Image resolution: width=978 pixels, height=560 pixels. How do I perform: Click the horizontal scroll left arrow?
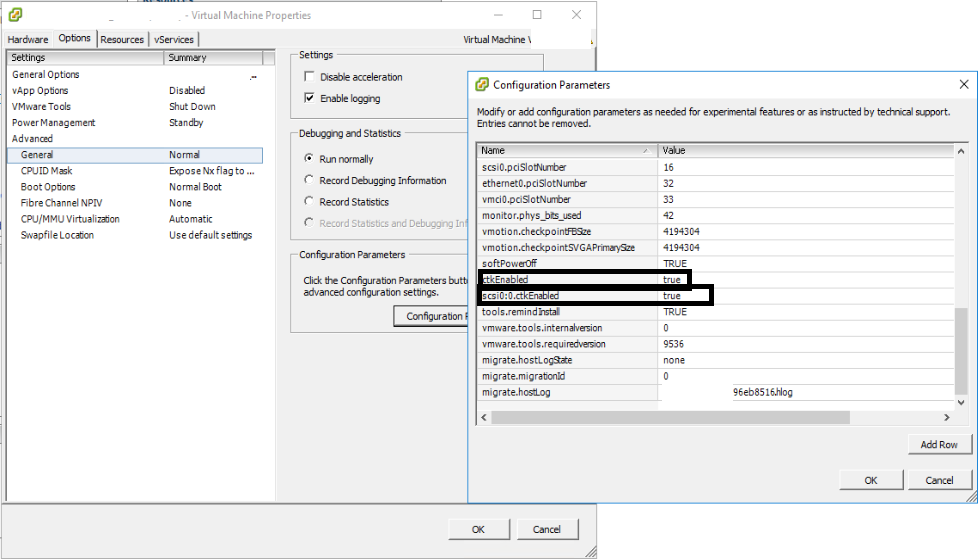coord(484,417)
